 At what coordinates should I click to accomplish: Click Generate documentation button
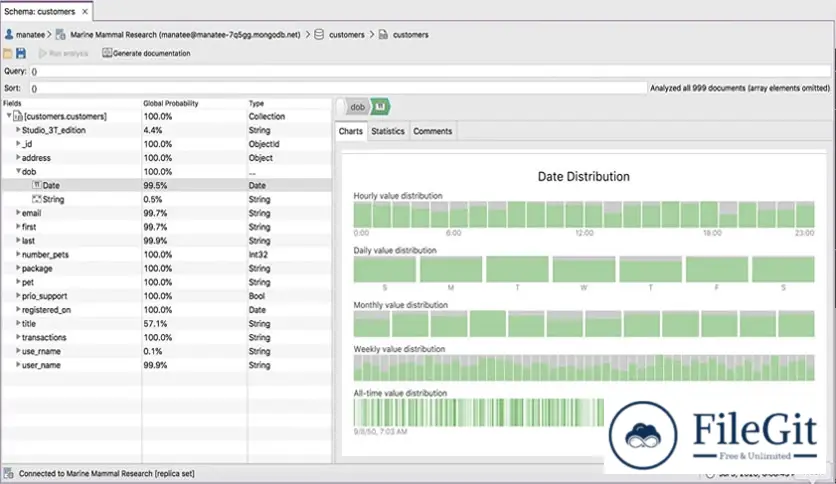(x=146, y=53)
